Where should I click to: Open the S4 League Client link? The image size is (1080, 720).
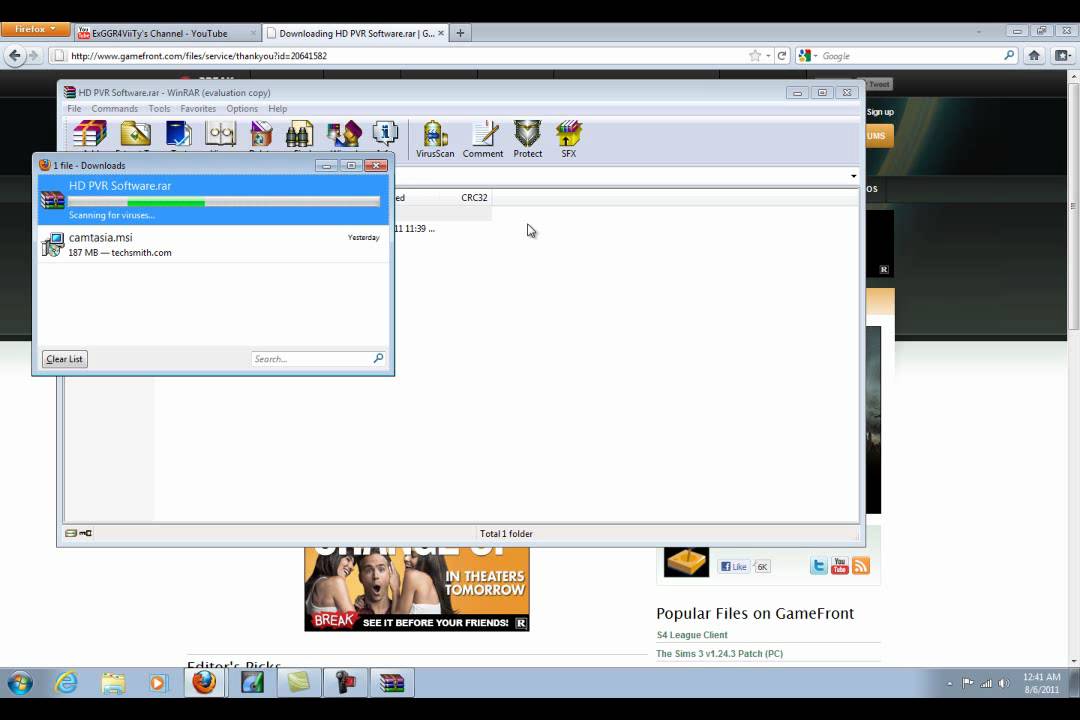tap(692, 635)
